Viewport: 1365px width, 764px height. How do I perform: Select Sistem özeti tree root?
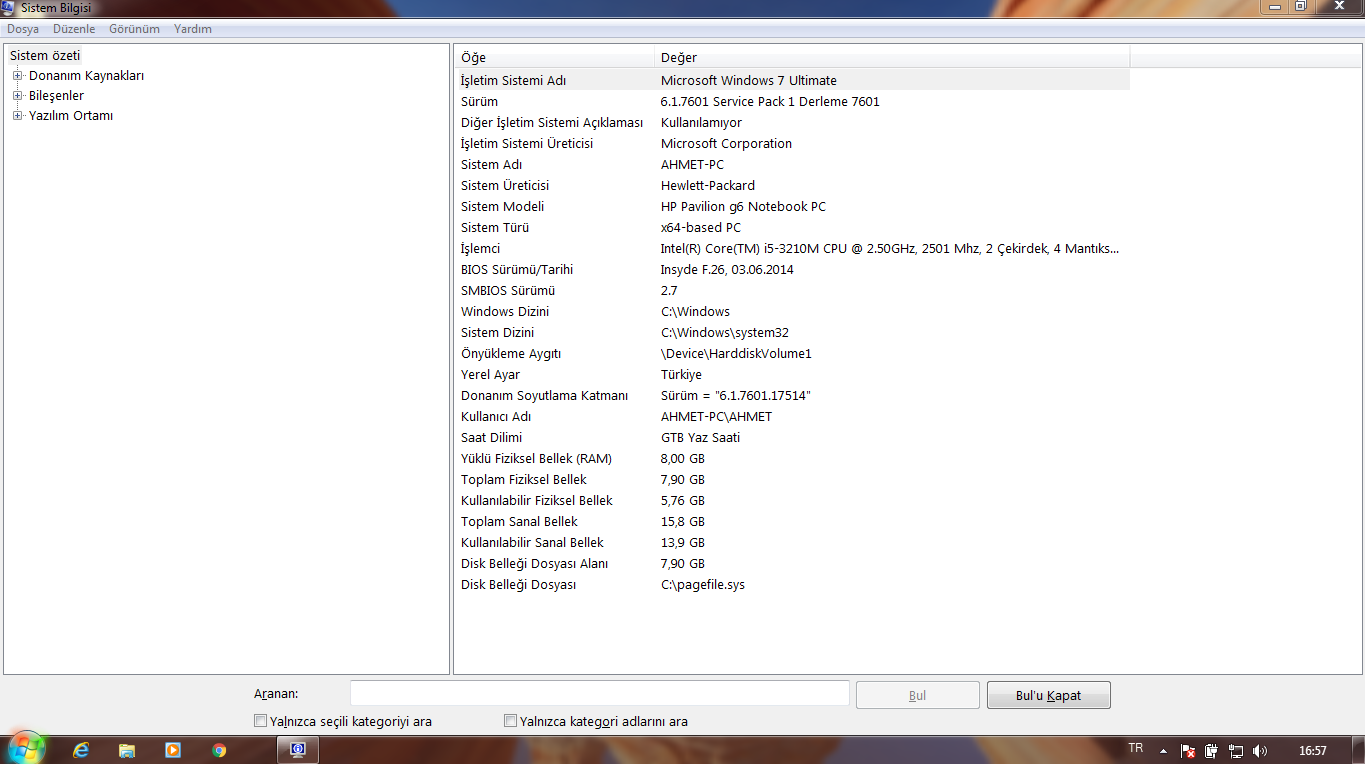click(x=45, y=56)
